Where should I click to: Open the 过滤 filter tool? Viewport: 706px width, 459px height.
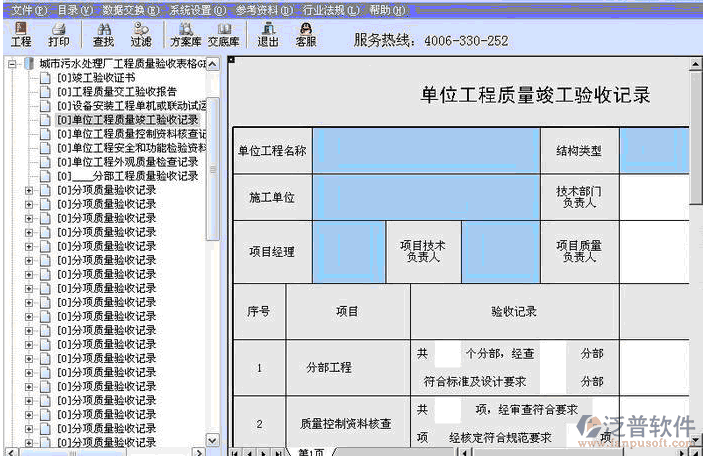(x=141, y=35)
